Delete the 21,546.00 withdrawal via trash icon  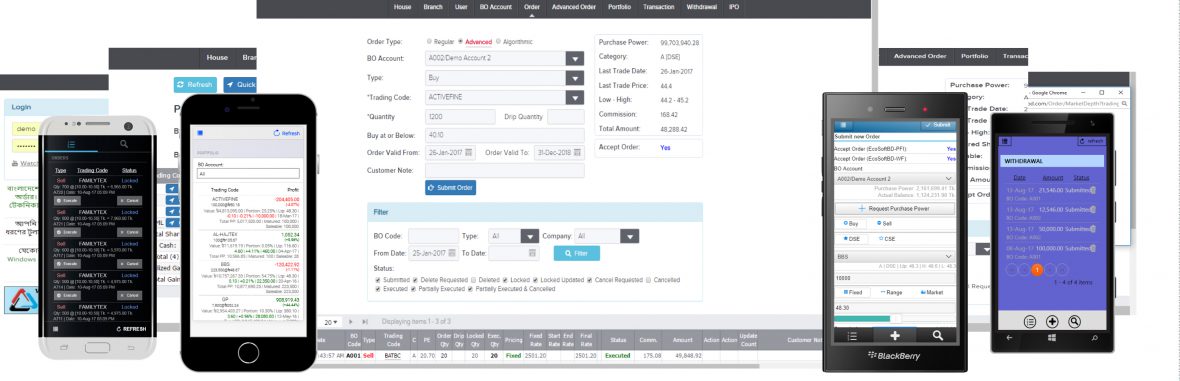1093,190
